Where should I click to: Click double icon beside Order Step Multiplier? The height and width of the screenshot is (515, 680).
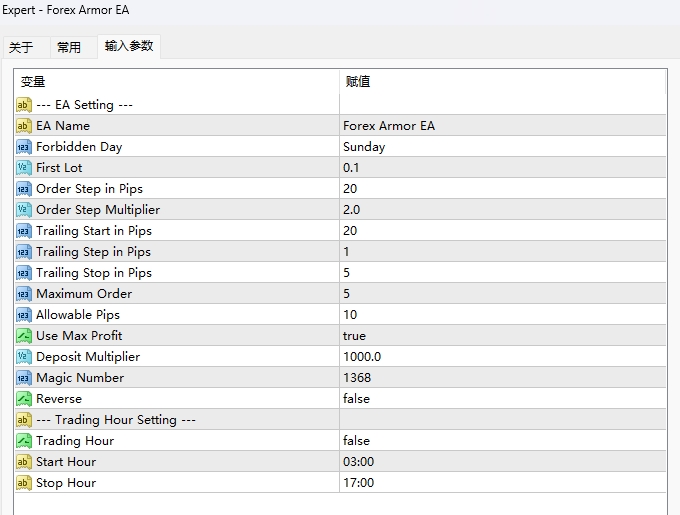coord(24,210)
